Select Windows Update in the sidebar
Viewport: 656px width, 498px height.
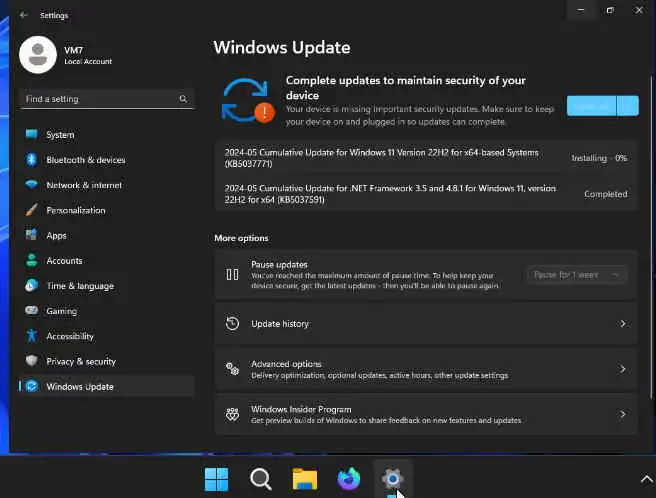(x=106, y=386)
